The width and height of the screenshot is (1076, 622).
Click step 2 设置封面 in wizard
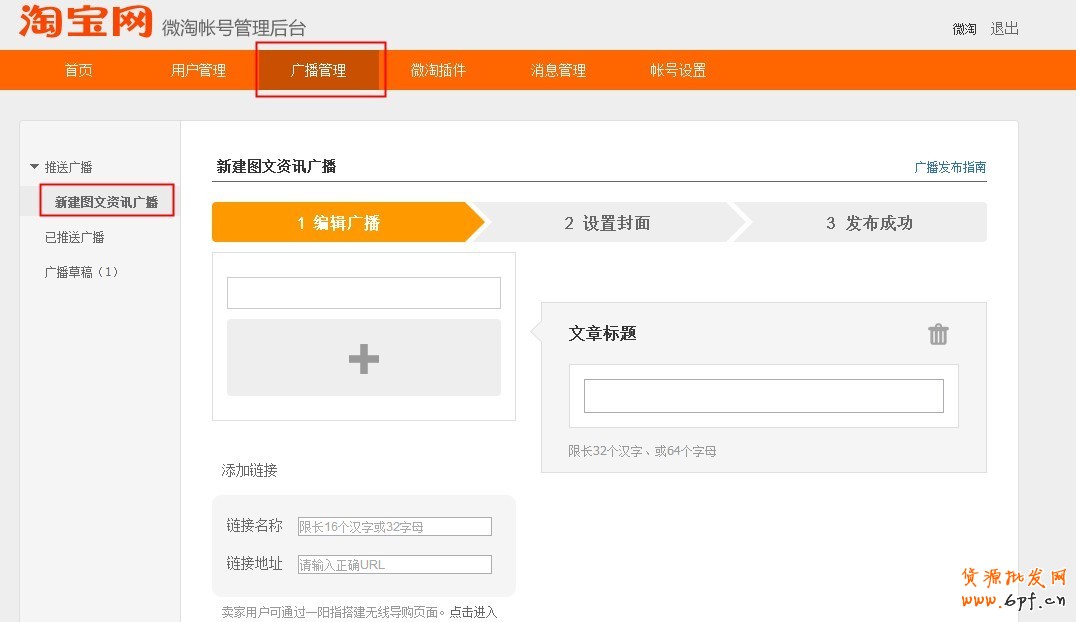coord(607,223)
